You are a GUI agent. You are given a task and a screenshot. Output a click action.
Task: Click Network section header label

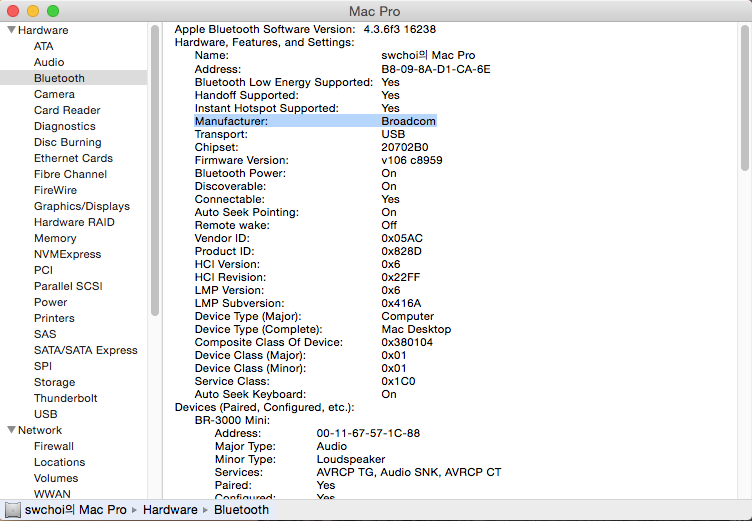(40, 430)
